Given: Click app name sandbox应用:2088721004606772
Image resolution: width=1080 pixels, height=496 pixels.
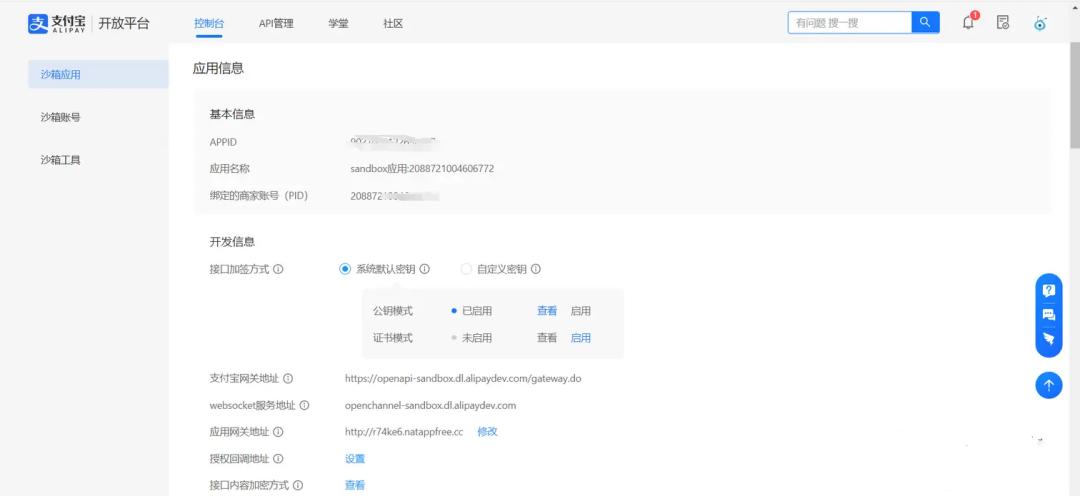Looking at the screenshot, I should pos(422,169).
